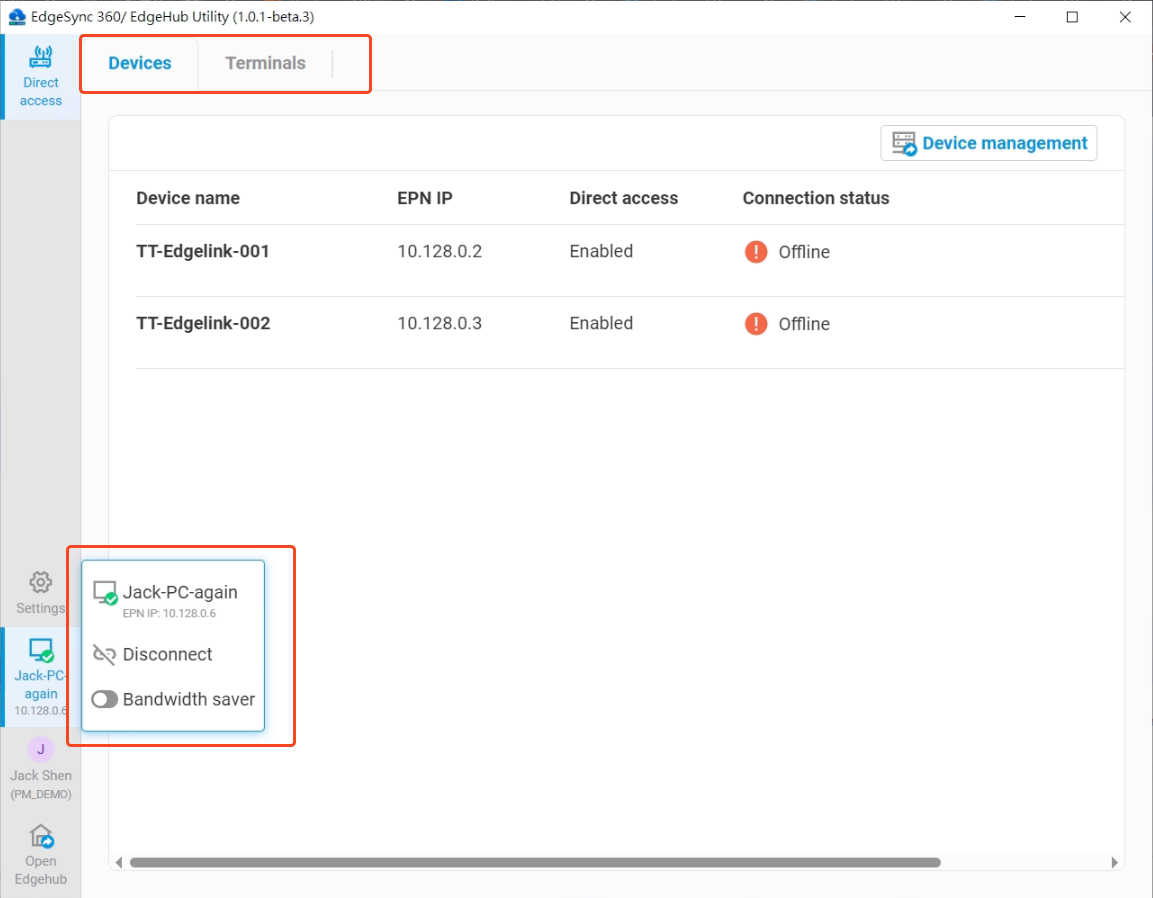Open Edgehub from the sidebar icon
1153x898 pixels.
41,836
